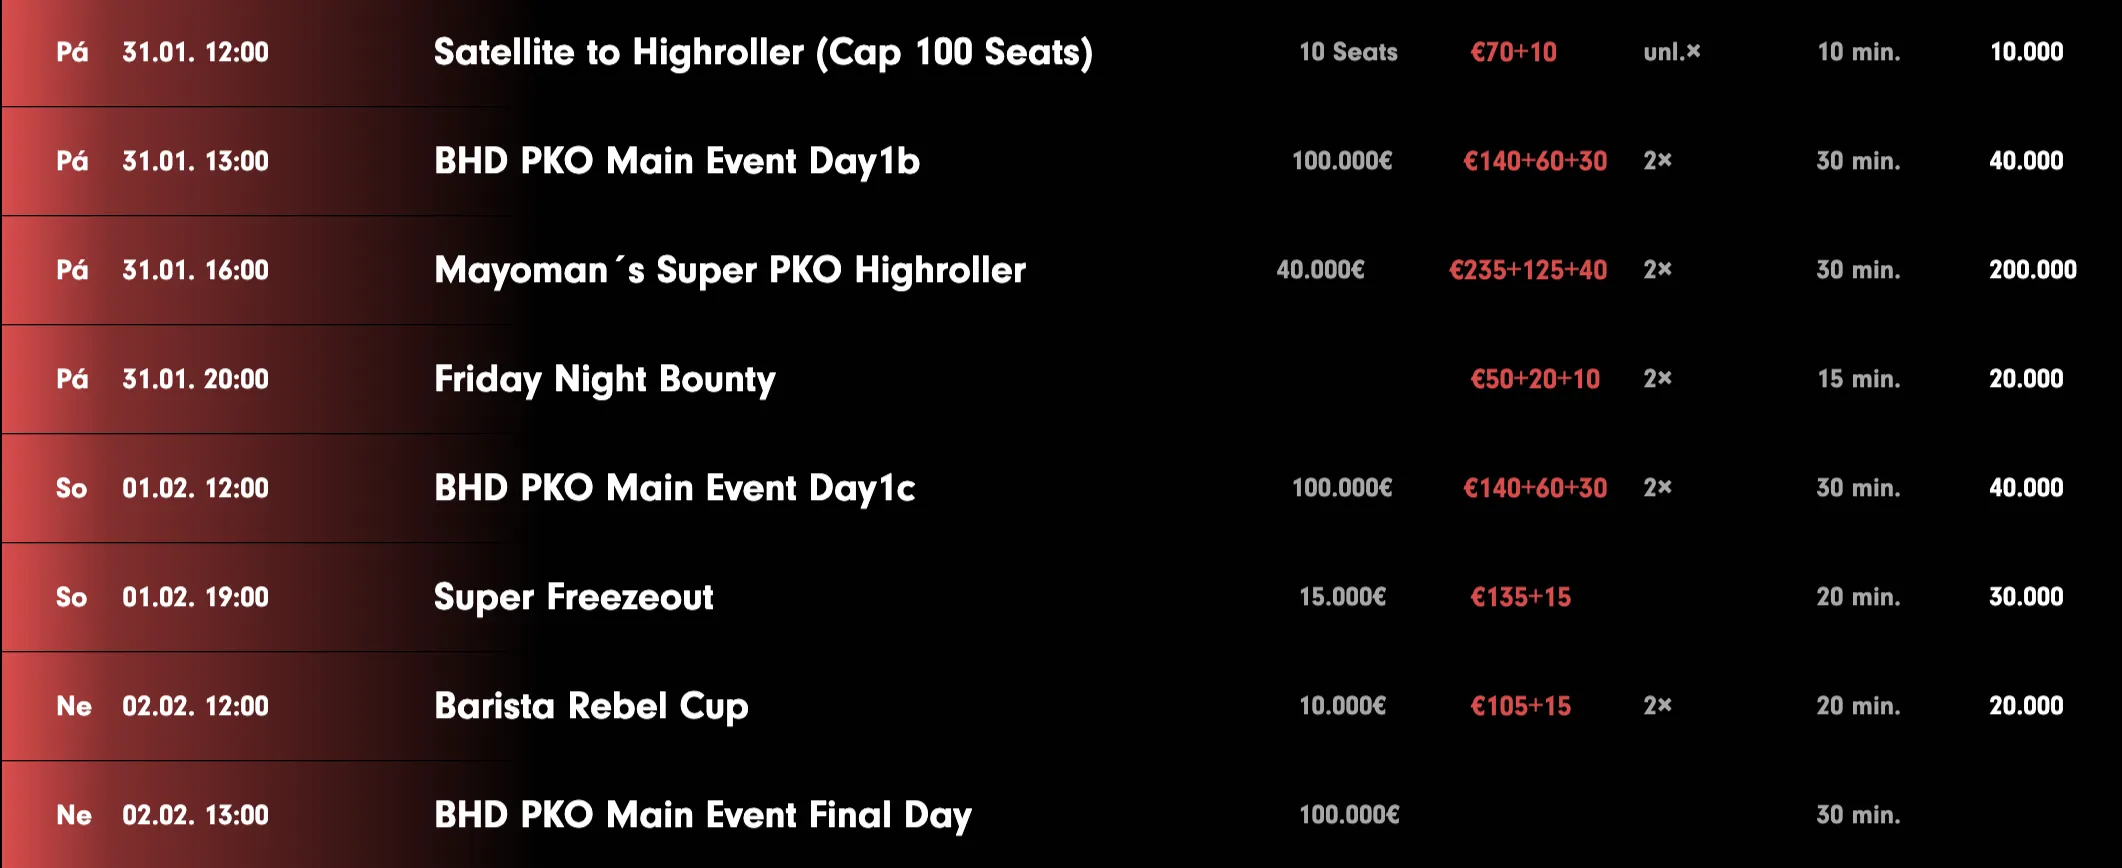Click the €135+15 Freezeout buy-in
2122x868 pixels.
point(1520,597)
